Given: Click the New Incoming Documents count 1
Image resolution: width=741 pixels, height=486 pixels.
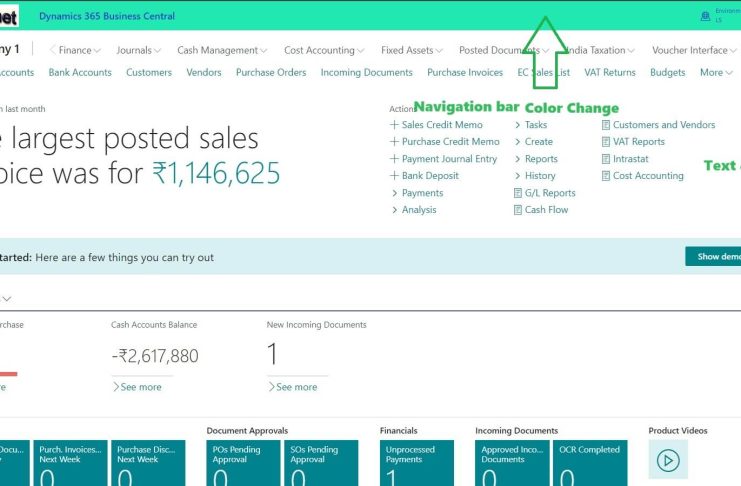Looking at the screenshot, I should click(x=272, y=354).
